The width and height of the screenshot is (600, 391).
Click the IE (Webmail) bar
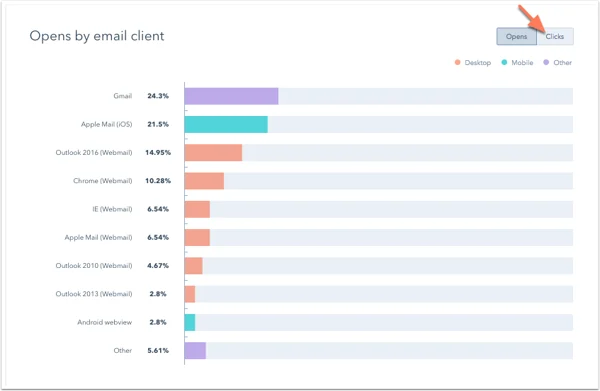click(197, 209)
